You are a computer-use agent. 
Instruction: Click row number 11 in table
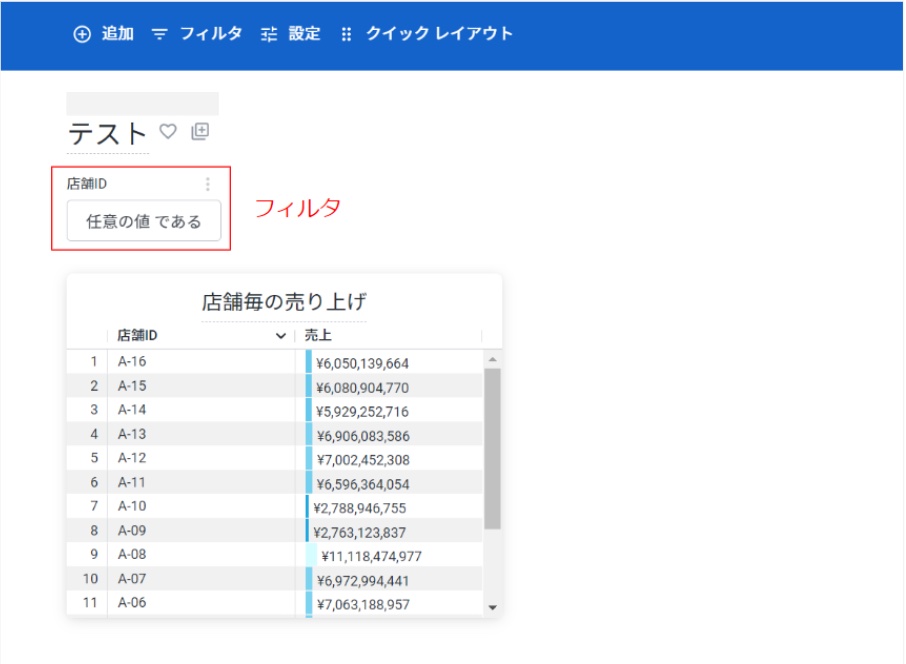(90, 602)
